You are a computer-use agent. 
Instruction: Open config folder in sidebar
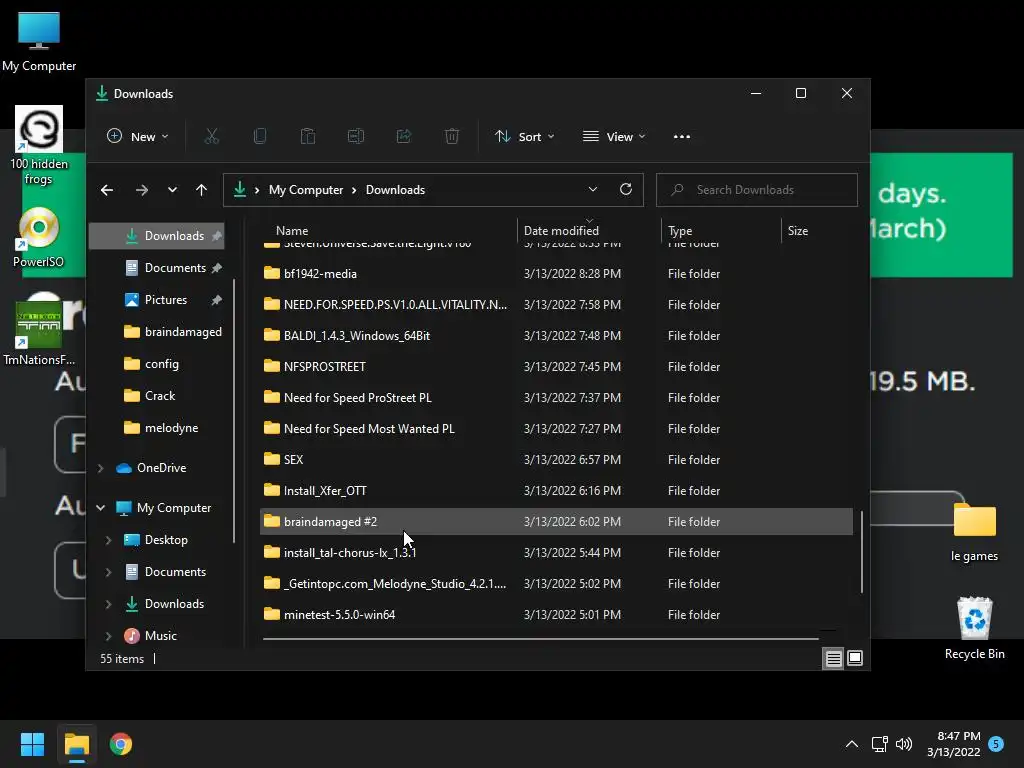(157, 364)
